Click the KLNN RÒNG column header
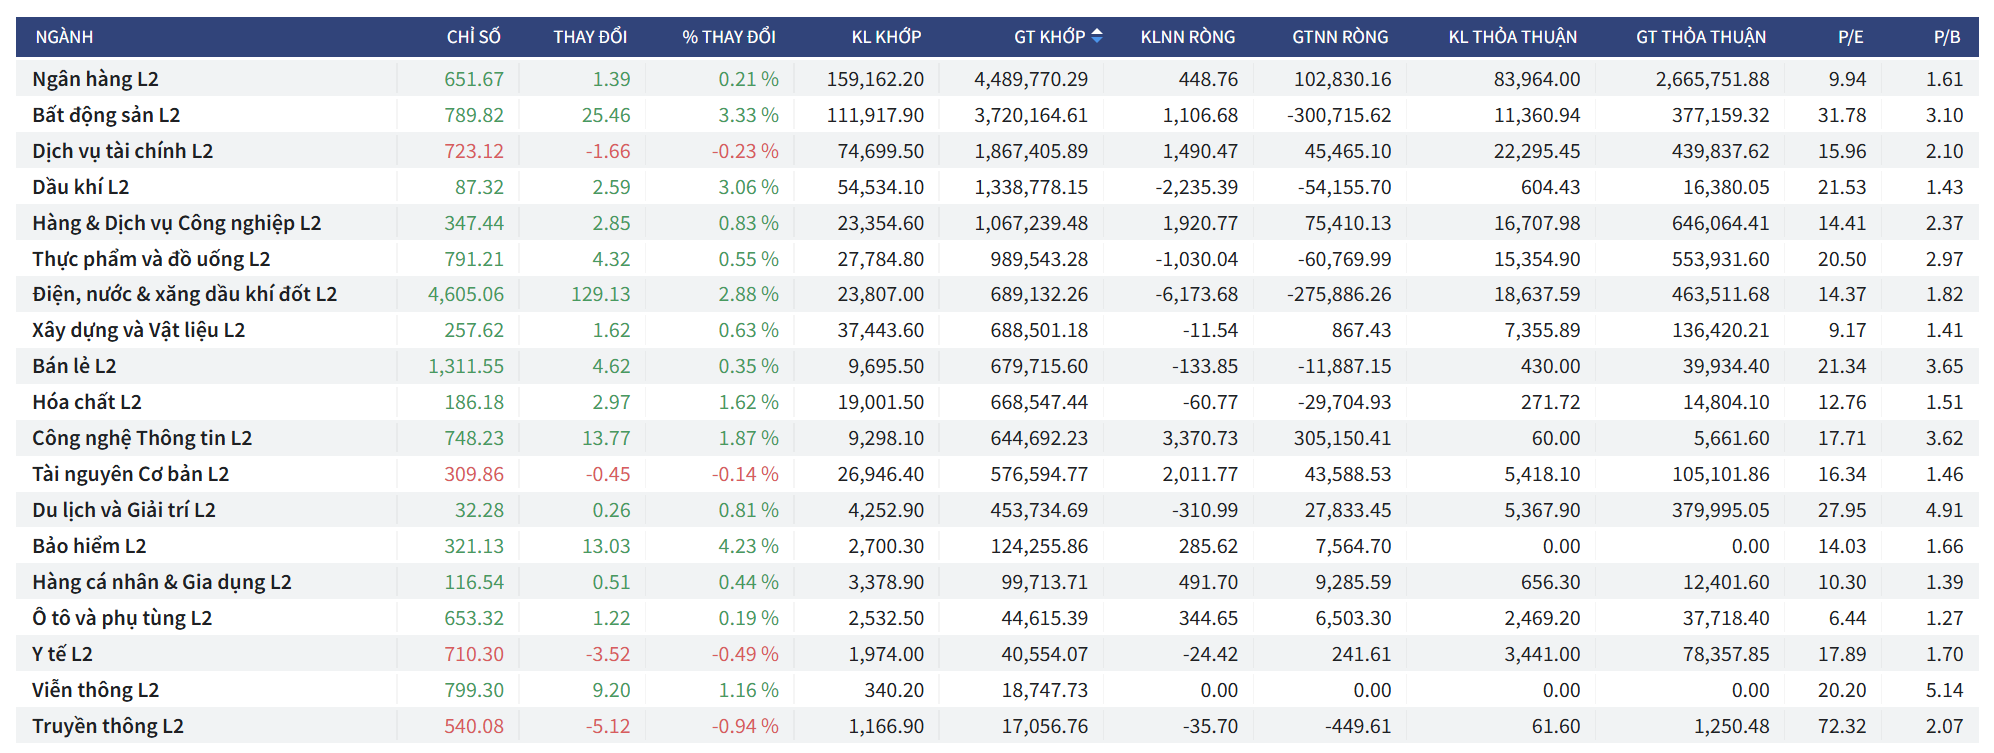The width and height of the screenshot is (1994, 753). coord(1187,37)
